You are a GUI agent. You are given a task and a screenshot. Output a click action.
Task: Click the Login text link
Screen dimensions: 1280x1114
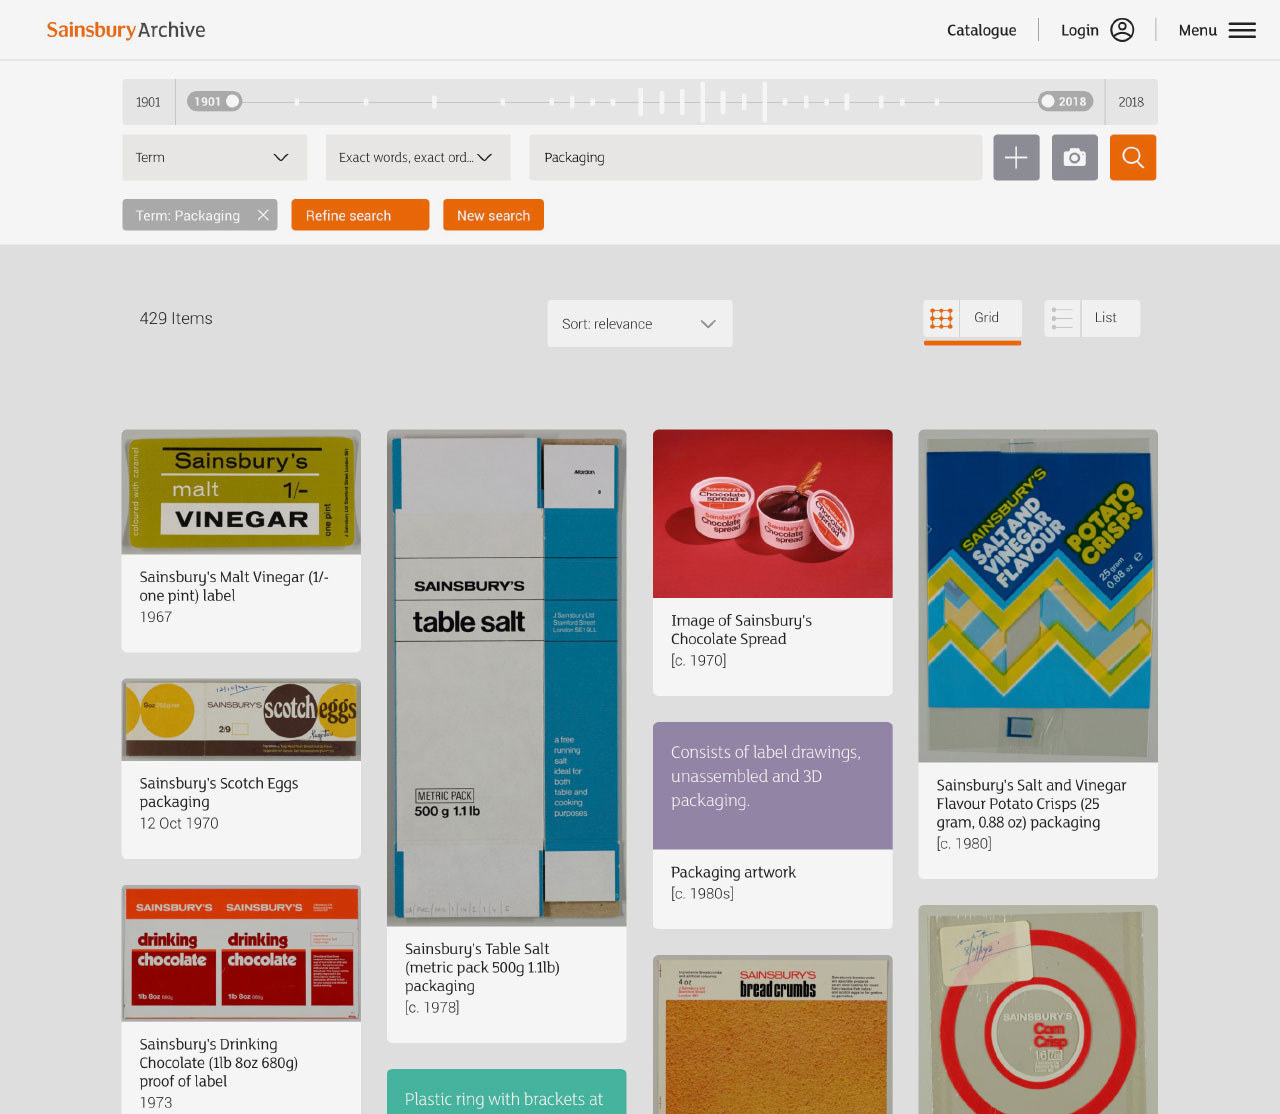[1080, 30]
